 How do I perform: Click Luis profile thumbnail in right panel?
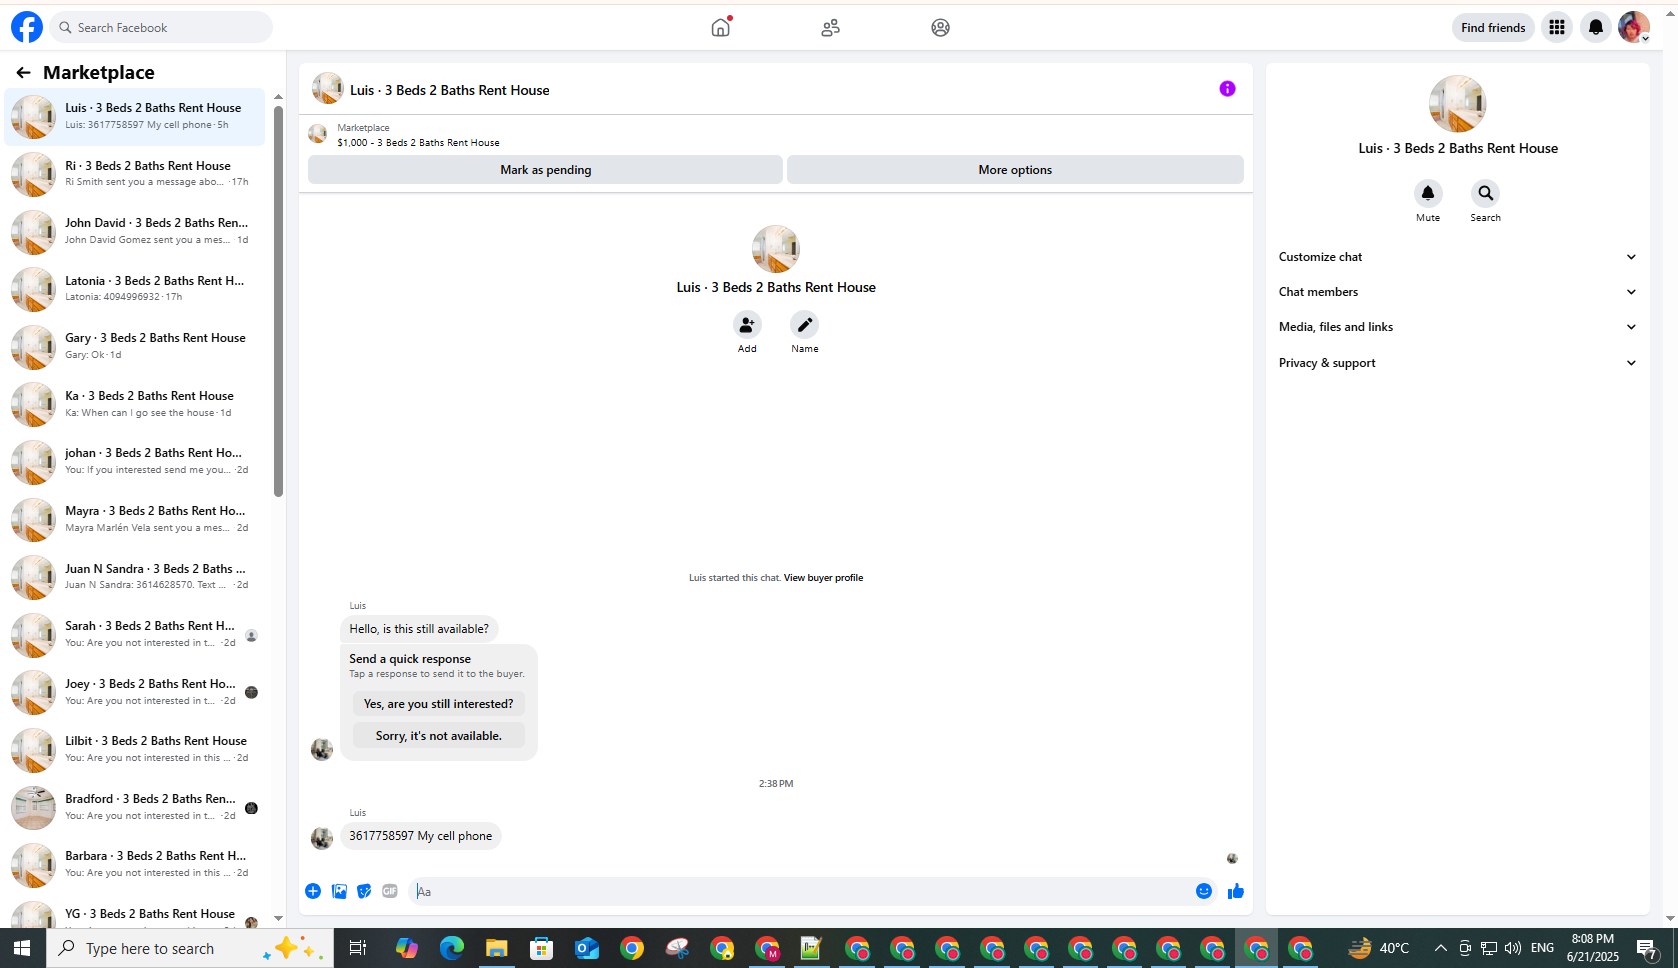1457,104
